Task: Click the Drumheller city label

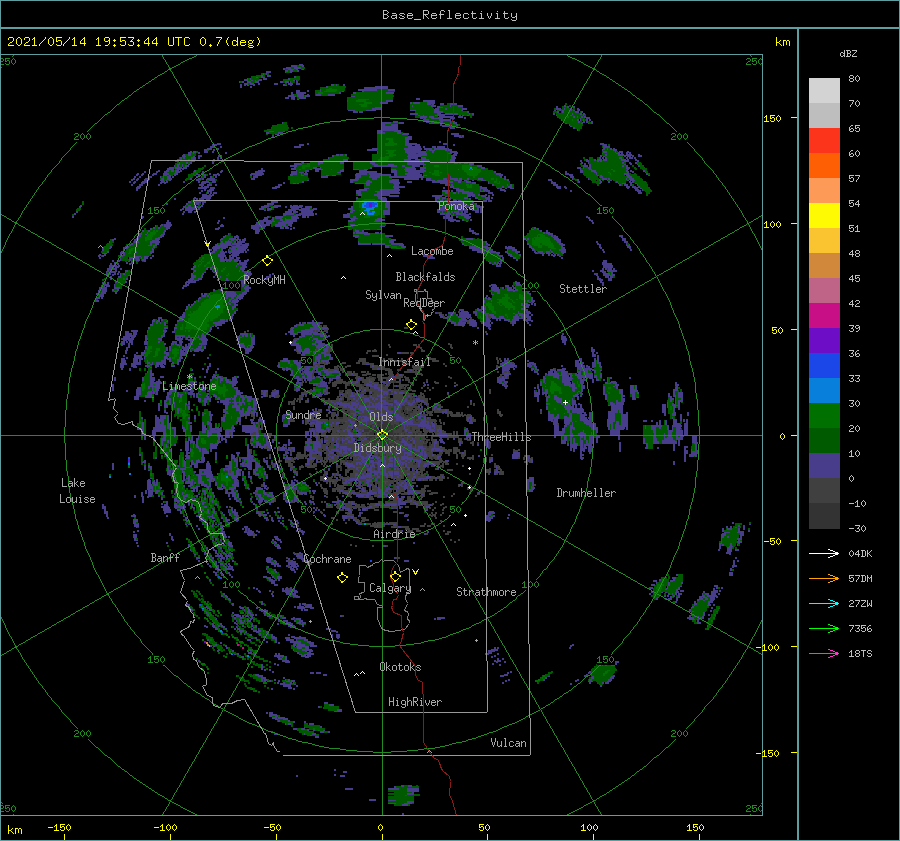Action: coord(586,493)
